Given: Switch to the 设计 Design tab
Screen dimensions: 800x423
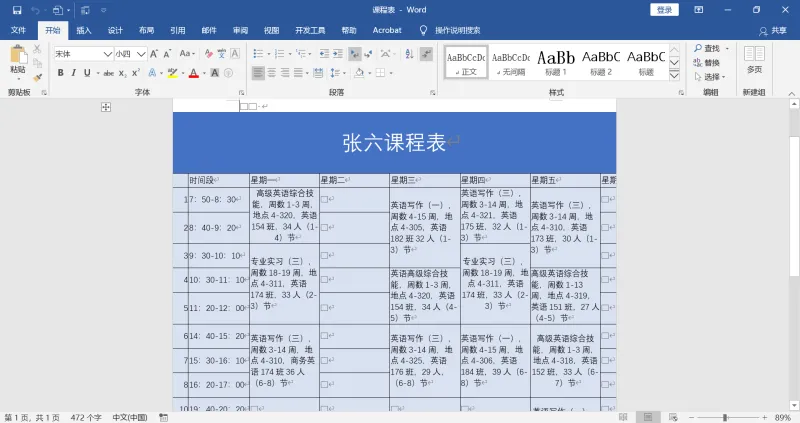Looking at the screenshot, I should (x=115, y=30).
